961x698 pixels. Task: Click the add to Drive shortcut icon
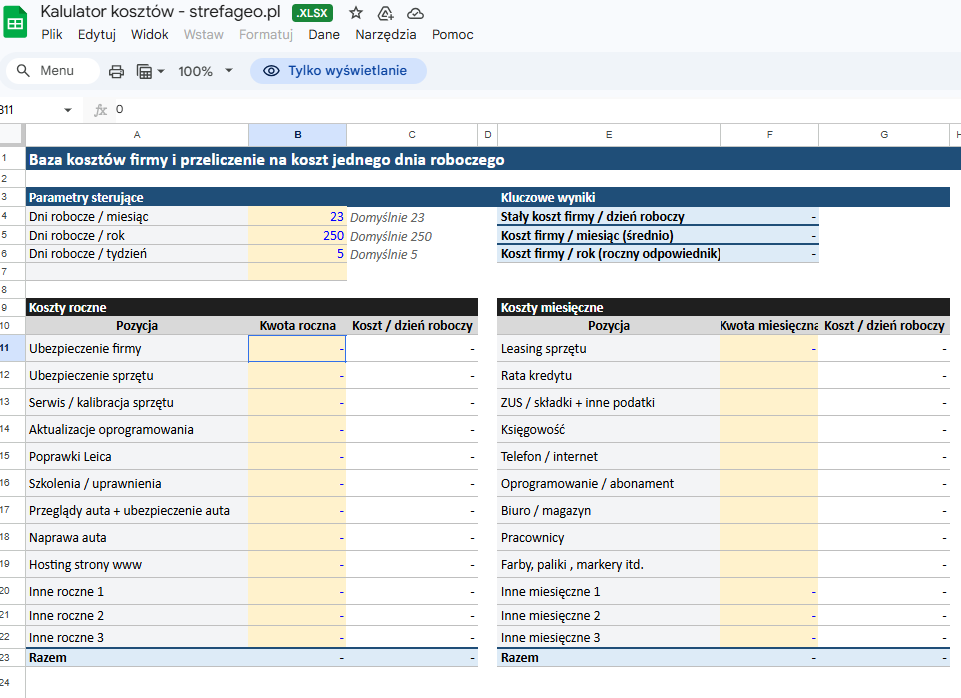click(386, 13)
